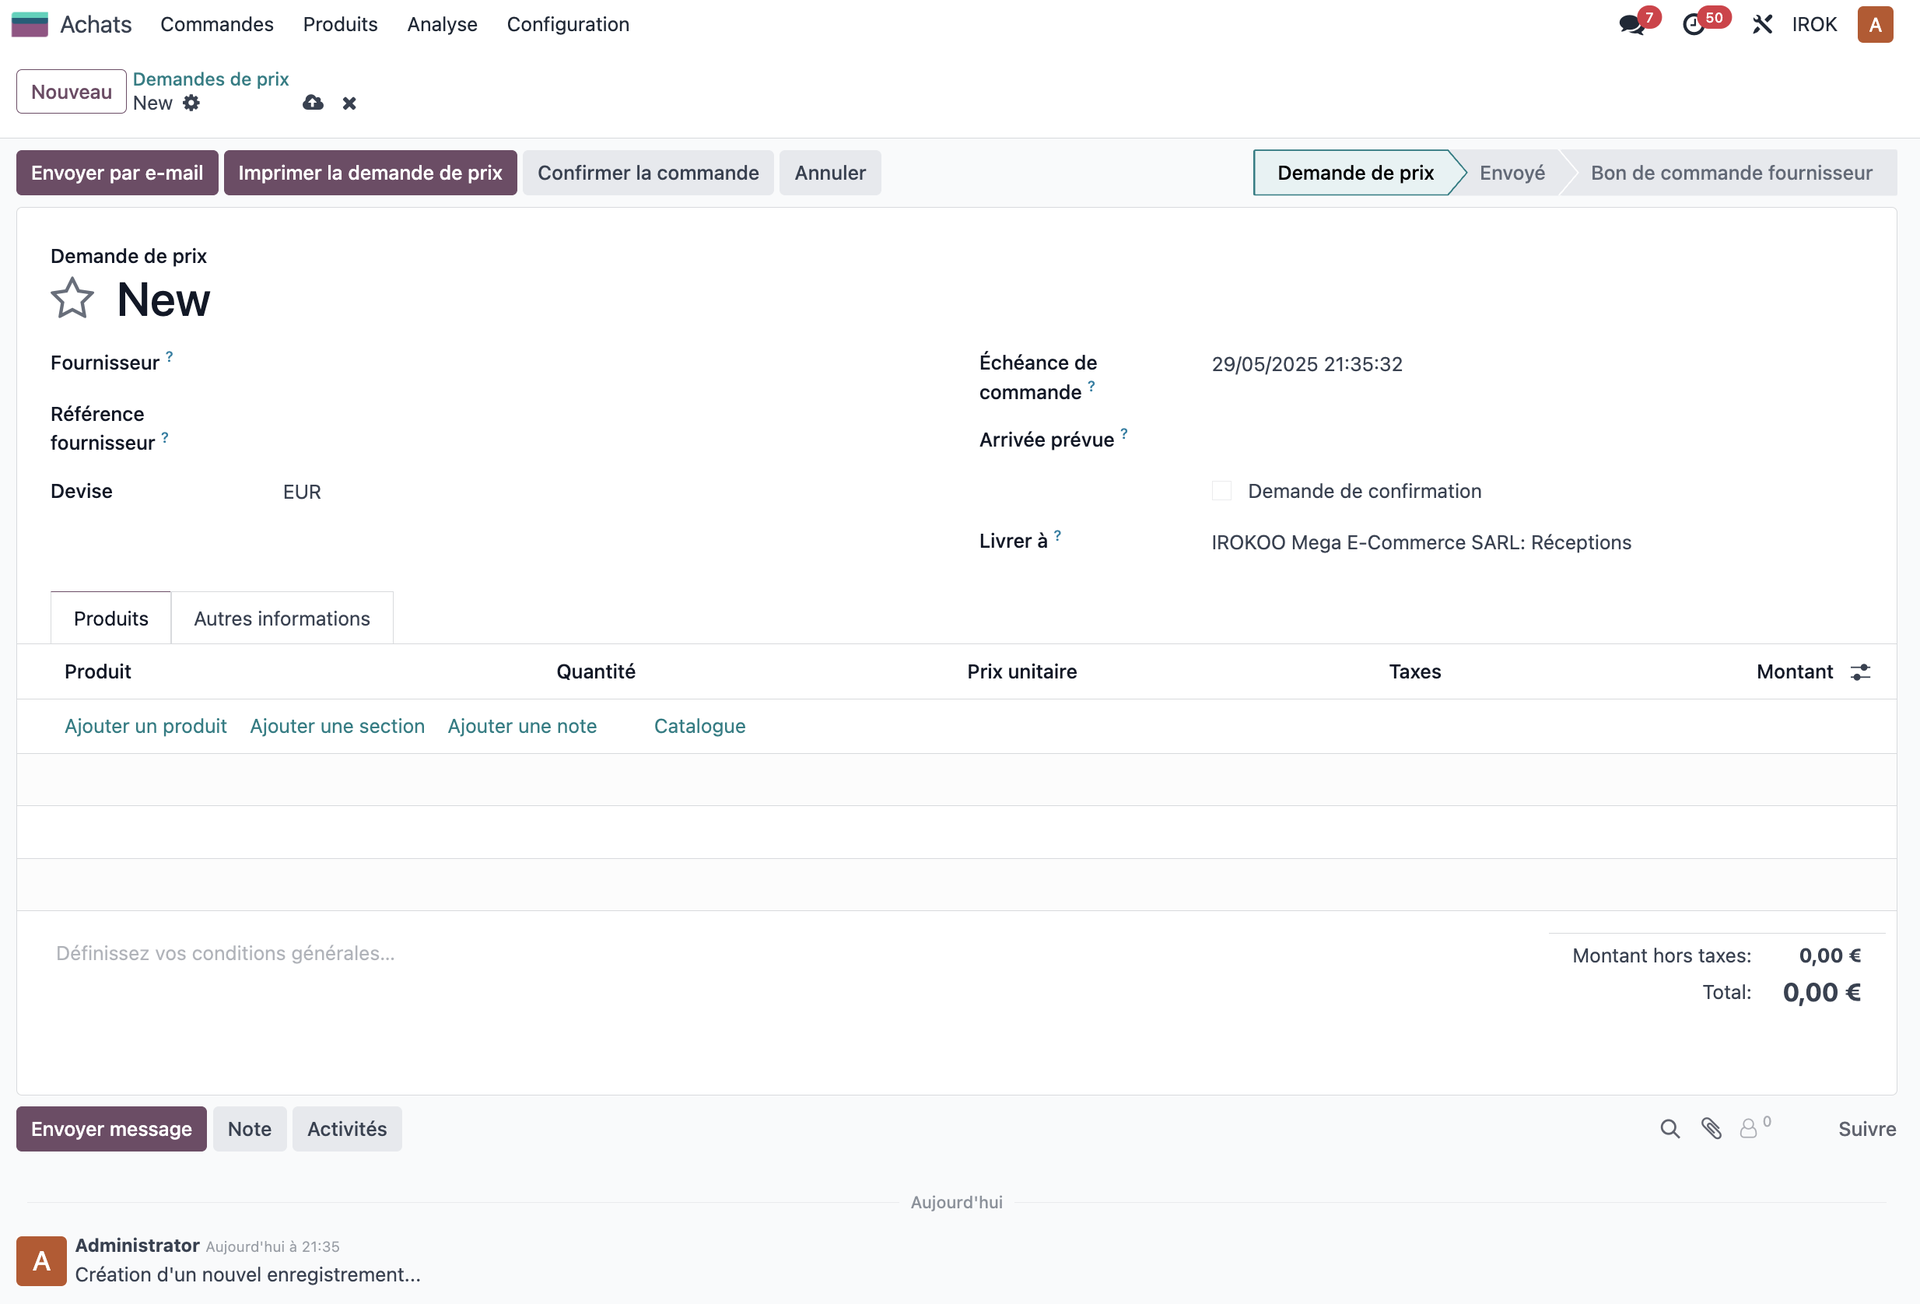This screenshot has width=1920, height=1304.
Task: Open the activities clock icon showing 50
Action: pos(1694,24)
